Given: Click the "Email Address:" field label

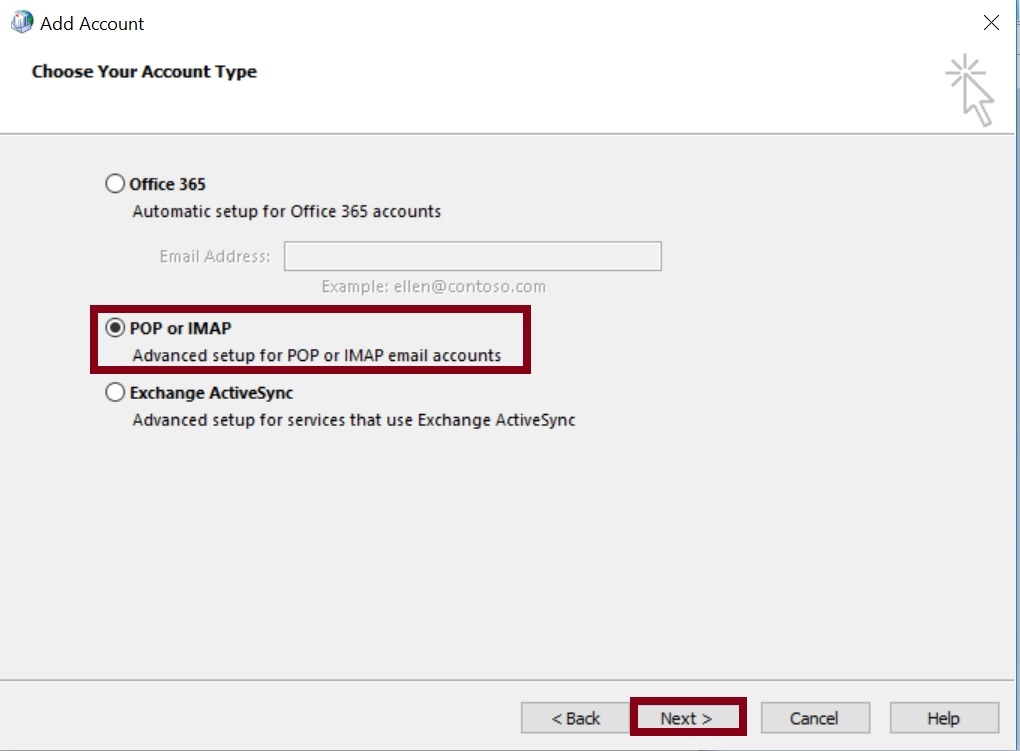Looking at the screenshot, I should pyautogui.click(x=215, y=257).
